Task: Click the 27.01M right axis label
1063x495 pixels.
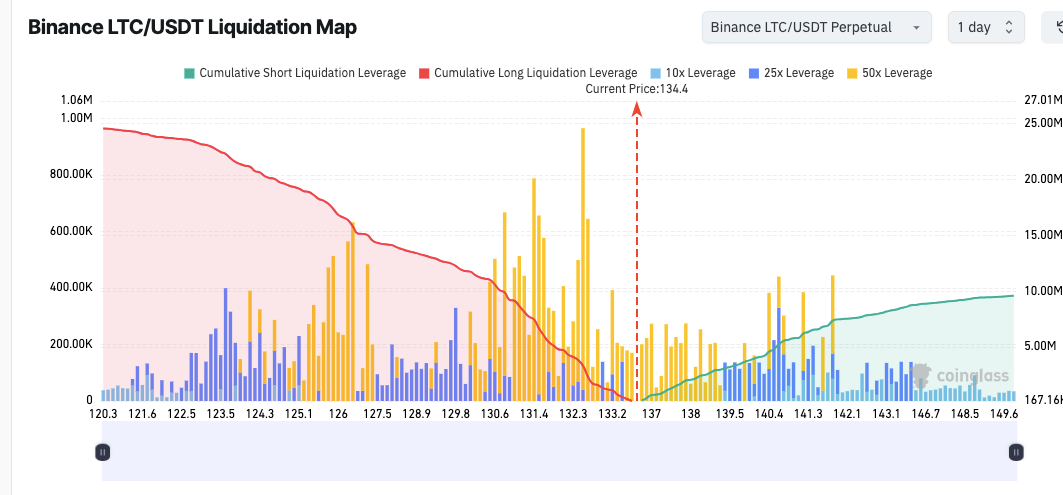Action: (1043, 101)
